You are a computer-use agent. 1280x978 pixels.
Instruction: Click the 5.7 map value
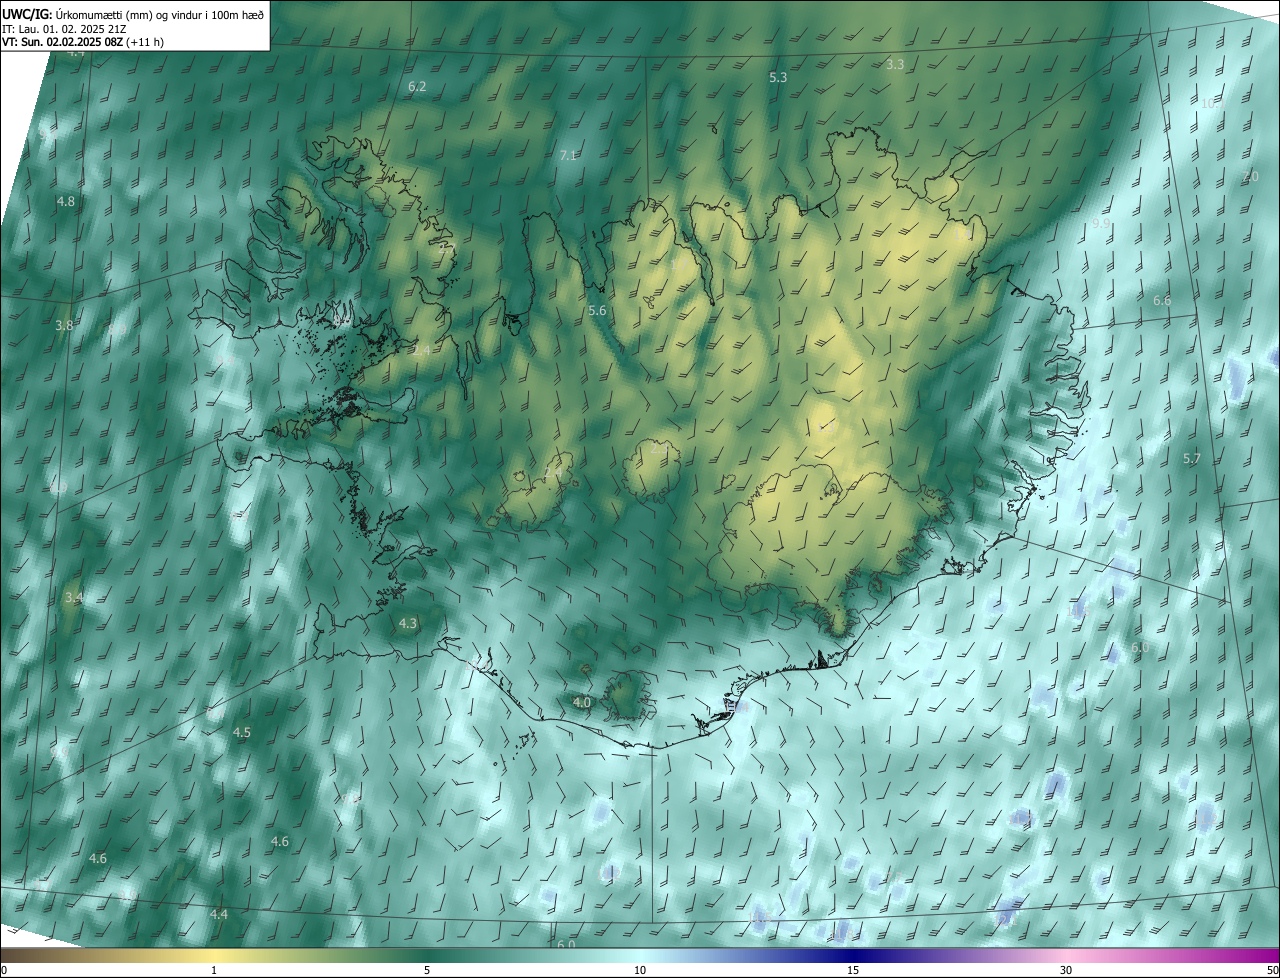(x=1191, y=458)
